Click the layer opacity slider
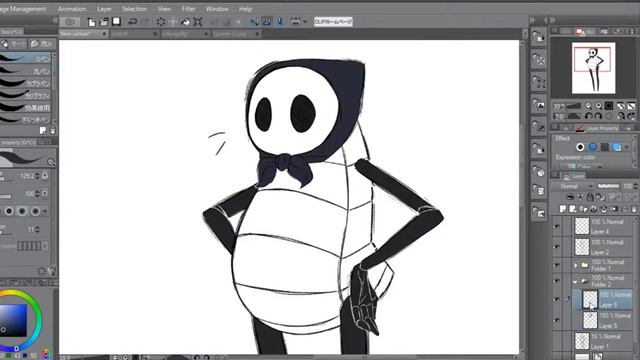Screen dimensions: 640x360 tap(608, 186)
